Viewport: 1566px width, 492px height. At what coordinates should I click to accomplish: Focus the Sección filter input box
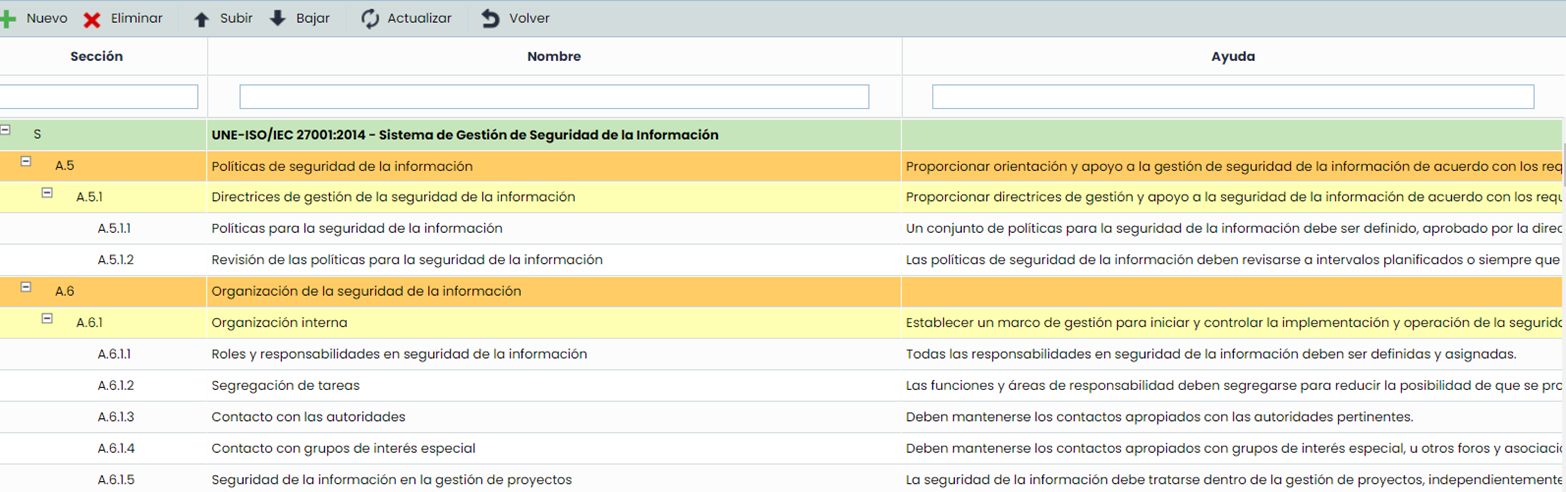pyautogui.click(x=98, y=97)
